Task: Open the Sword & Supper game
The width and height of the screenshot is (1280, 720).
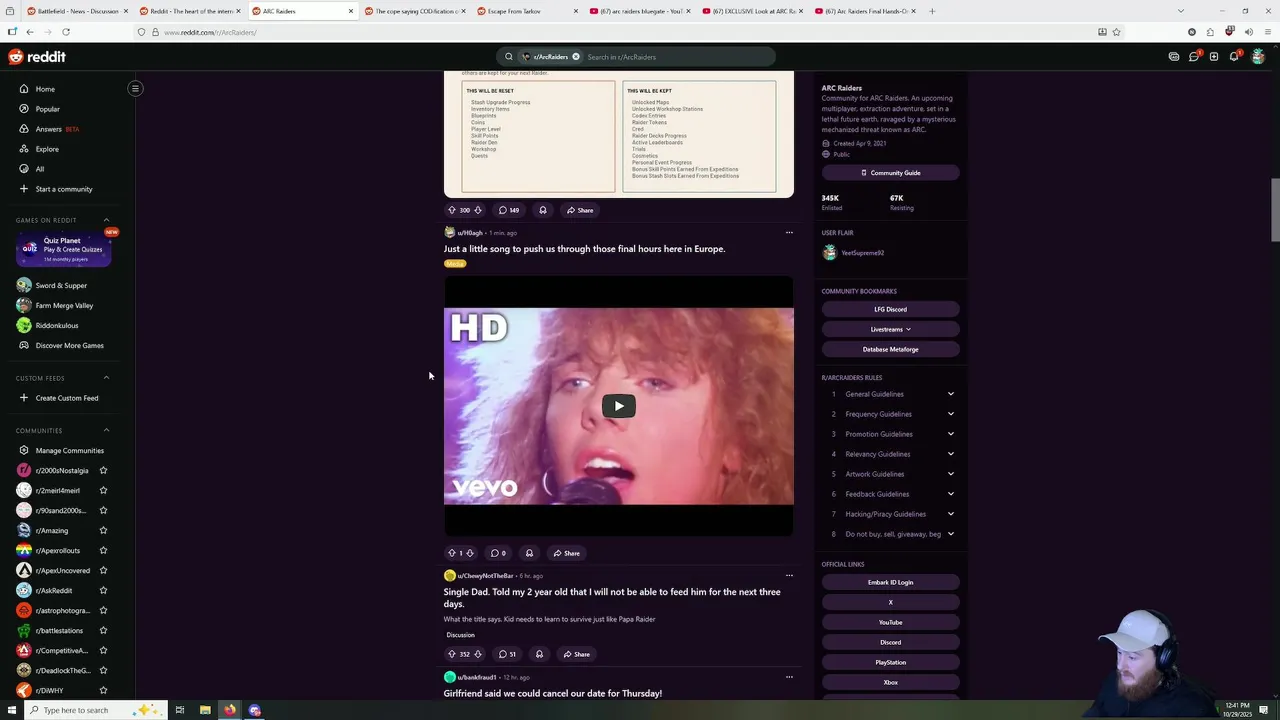Action: 63,285
